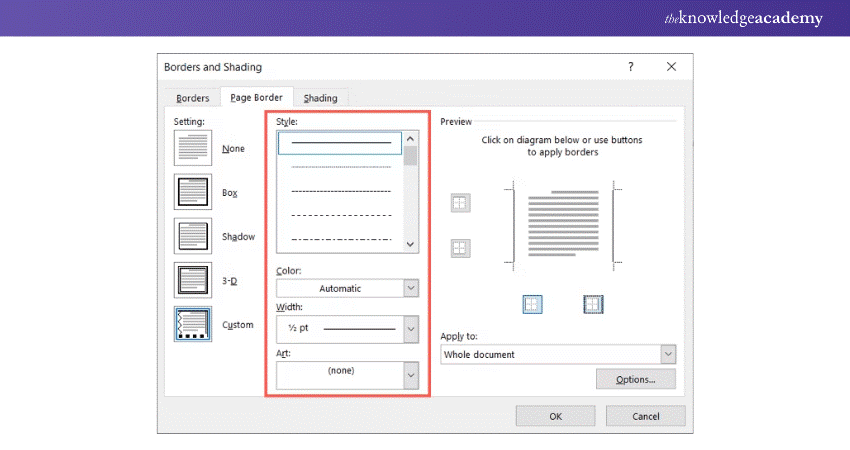This screenshot has width=850, height=450.
Task: Click the OK button
Action: coord(555,416)
